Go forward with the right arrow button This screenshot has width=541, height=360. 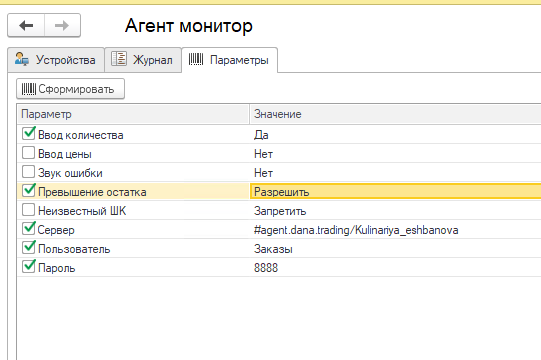click(62, 25)
